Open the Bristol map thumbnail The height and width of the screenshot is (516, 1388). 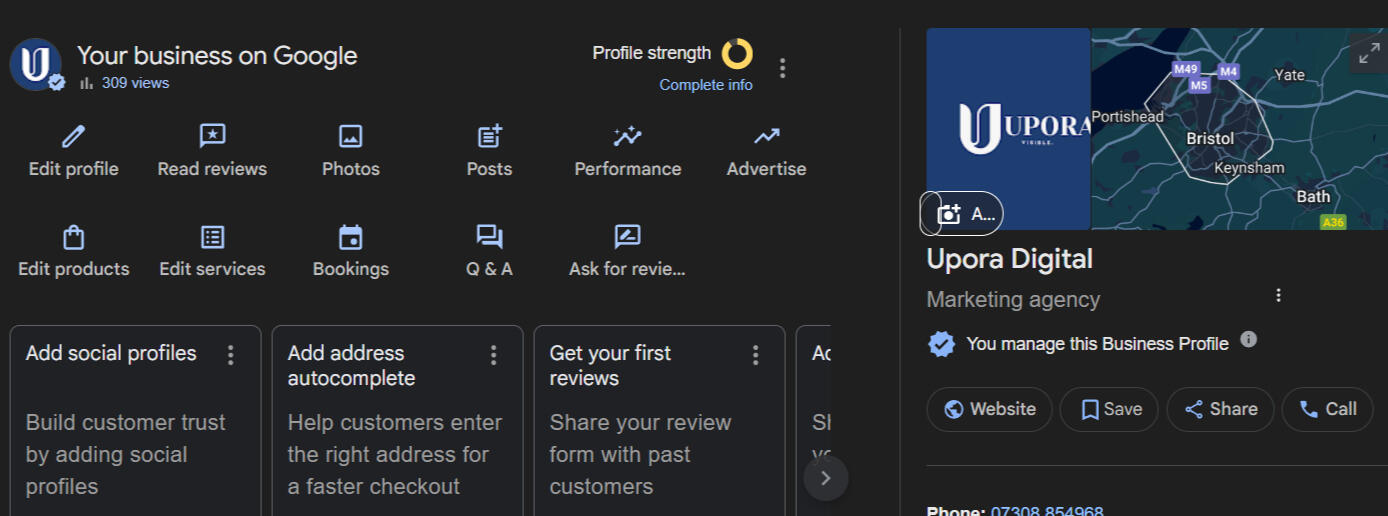tap(1239, 129)
